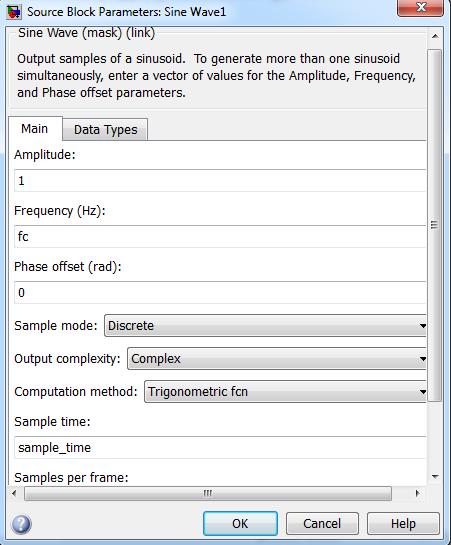Click the vertical scrollbar thumb
Viewport: 451px width, 545px height.
[435, 225]
